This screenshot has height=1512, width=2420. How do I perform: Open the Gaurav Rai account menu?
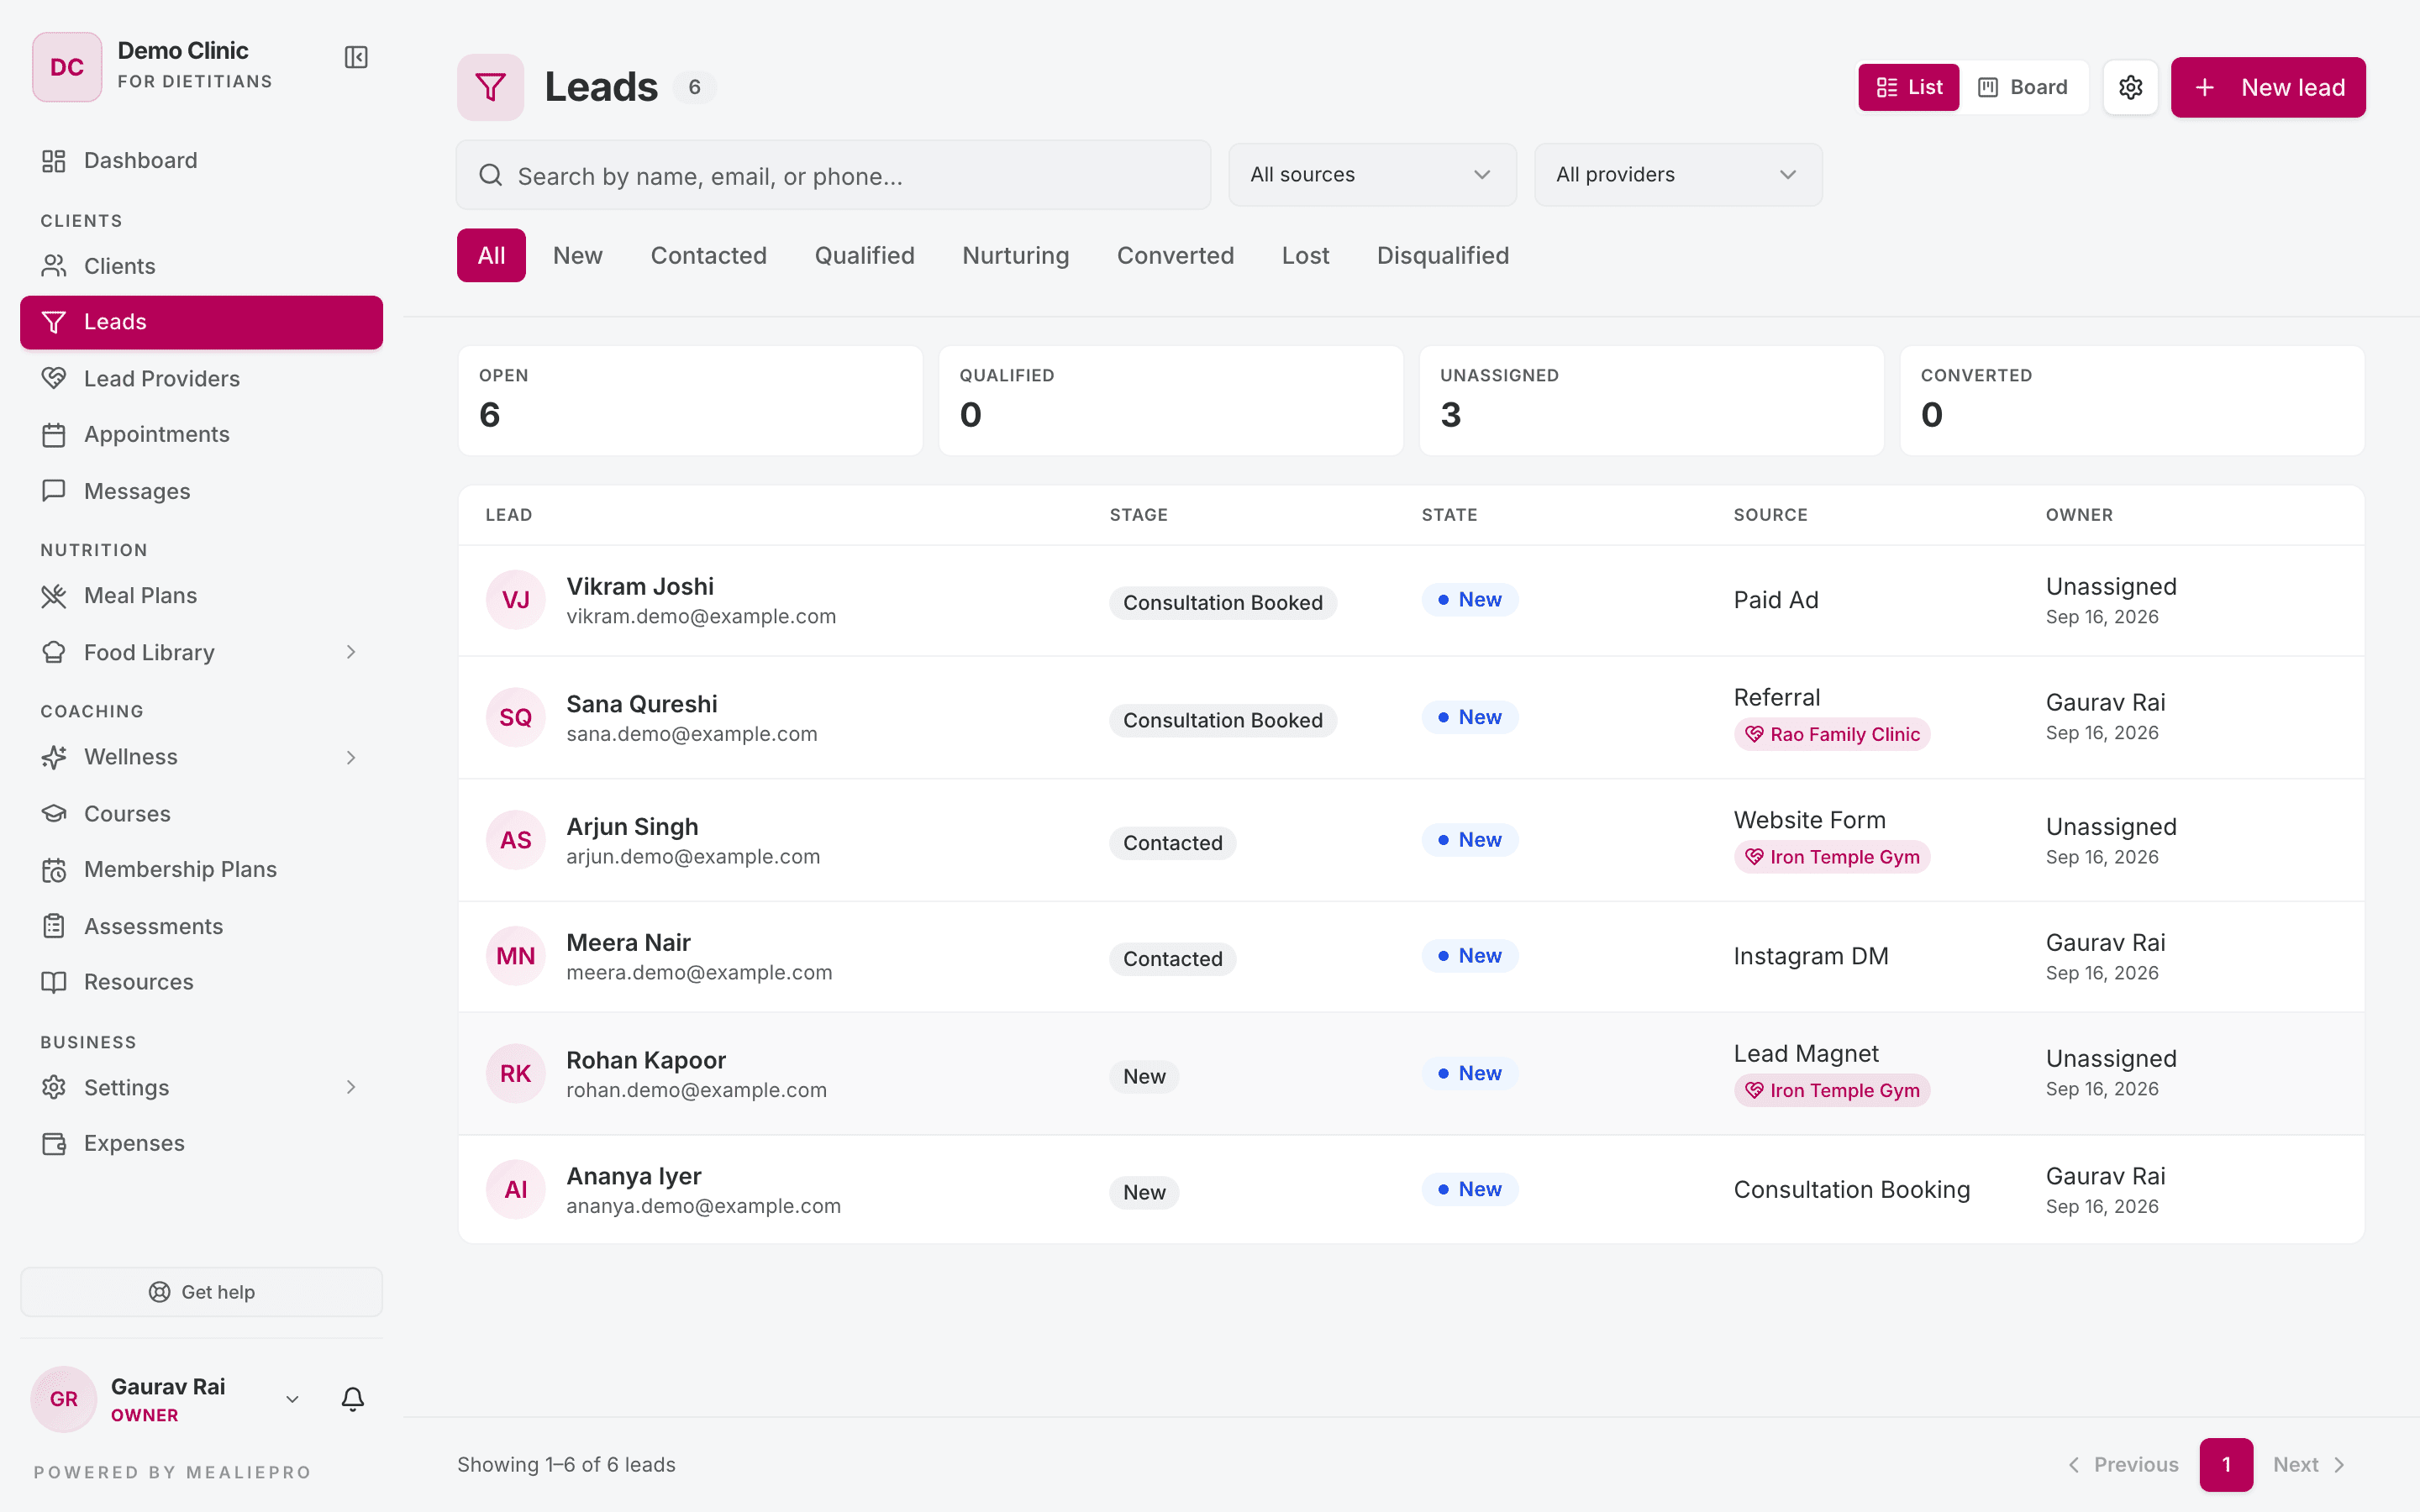(x=166, y=1399)
